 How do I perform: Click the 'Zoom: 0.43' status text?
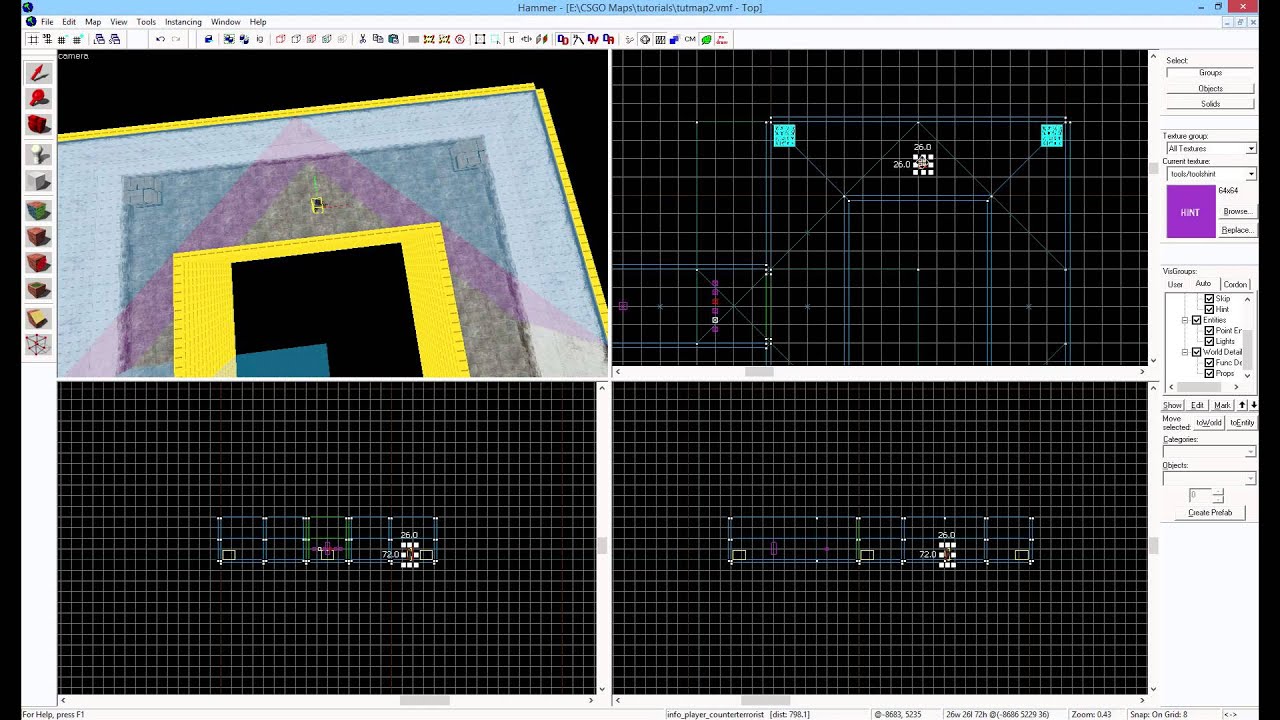click(1091, 714)
